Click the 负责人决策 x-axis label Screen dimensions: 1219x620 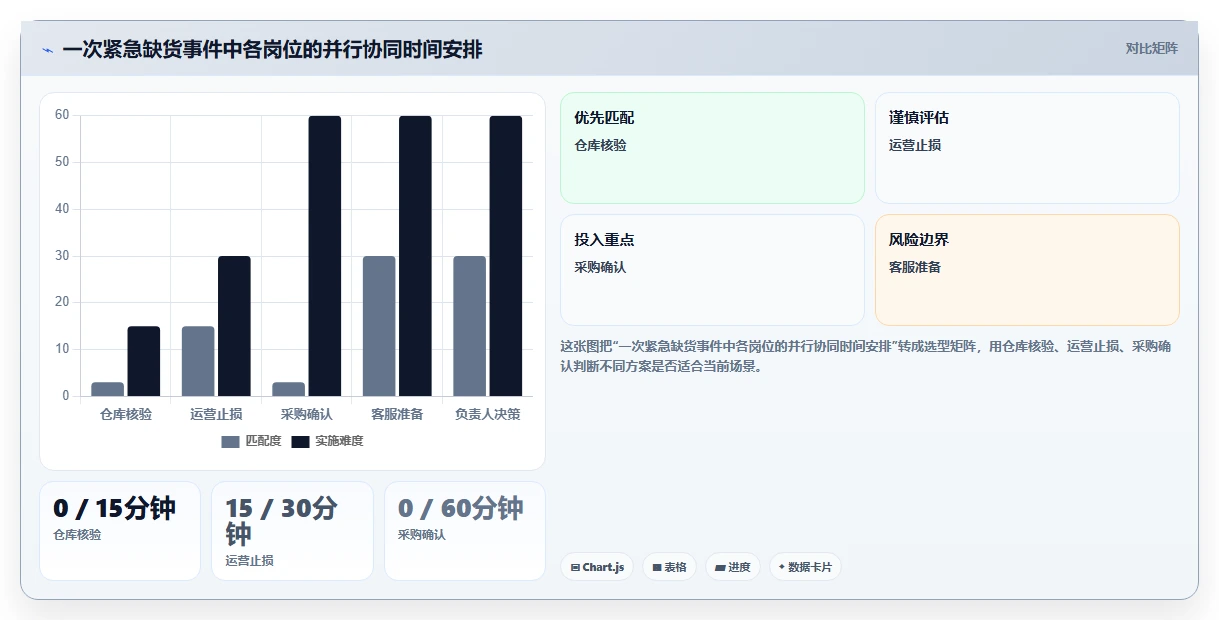pyautogui.click(x=488, y=414)
